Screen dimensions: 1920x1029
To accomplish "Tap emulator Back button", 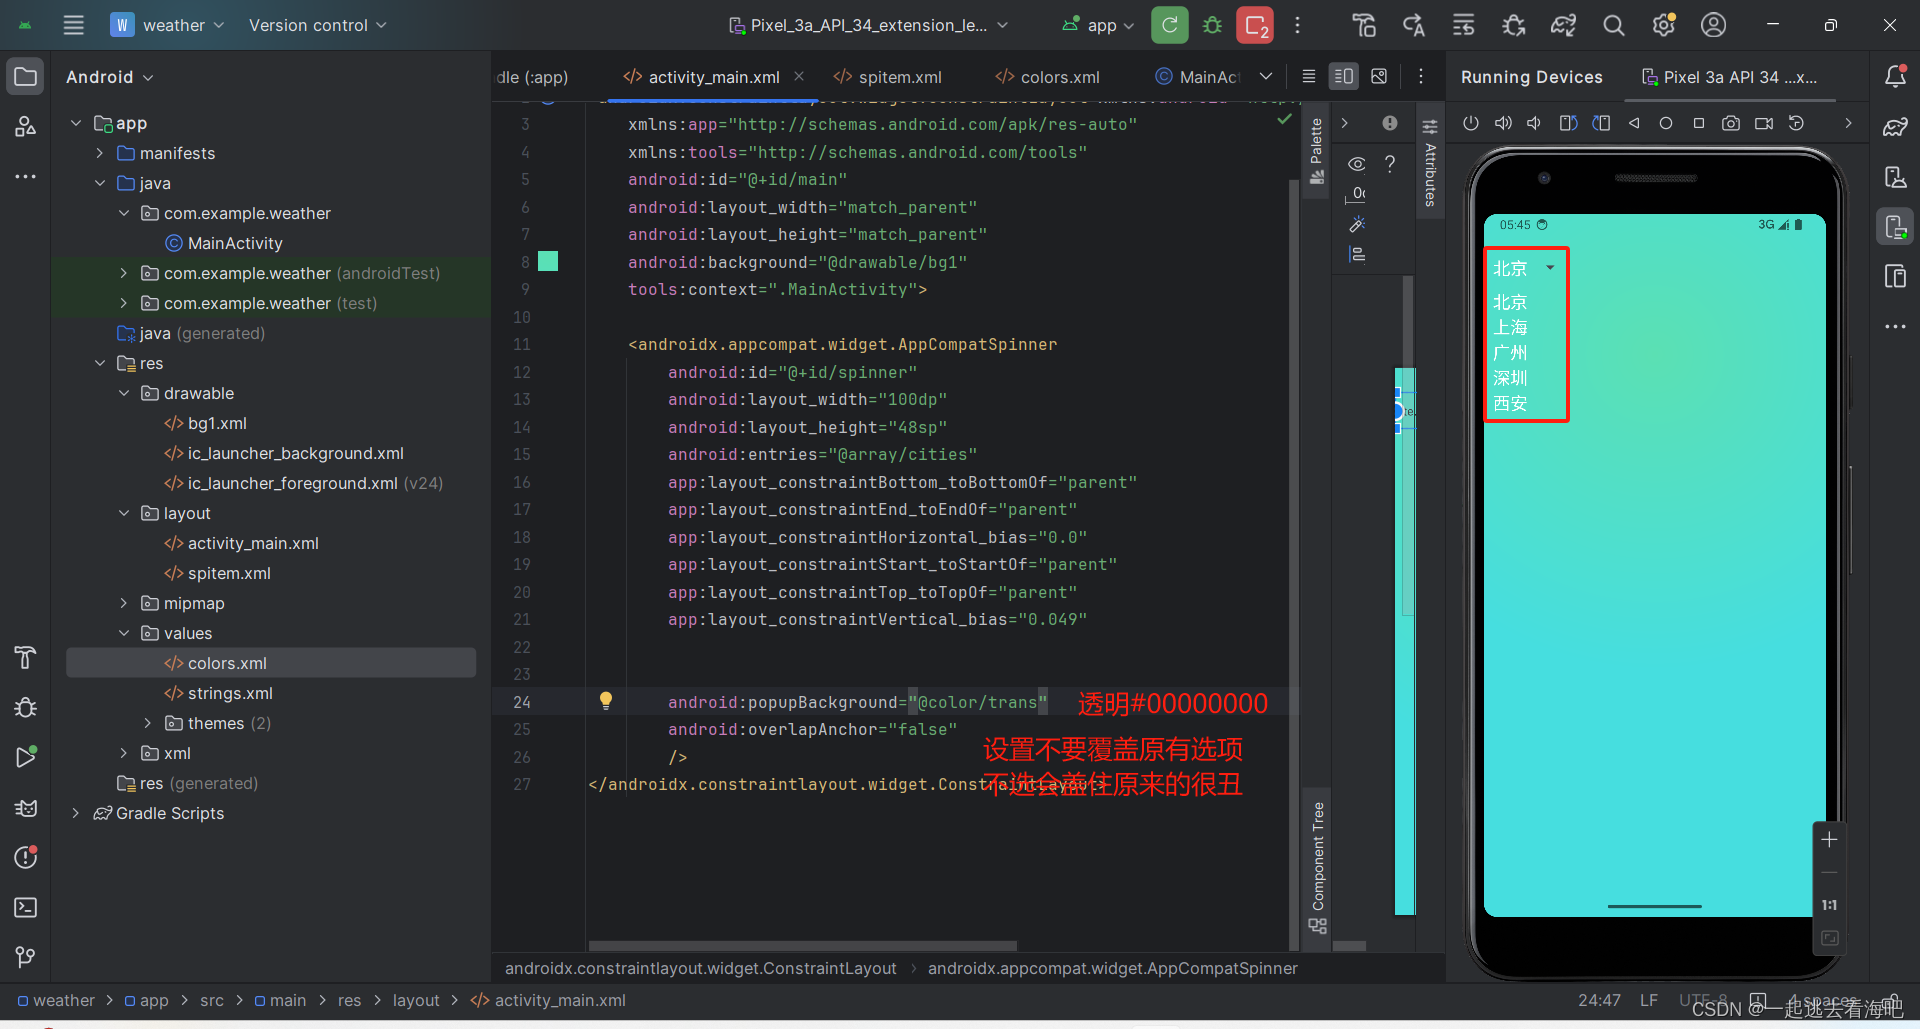I will click(x=1634, y=123).
